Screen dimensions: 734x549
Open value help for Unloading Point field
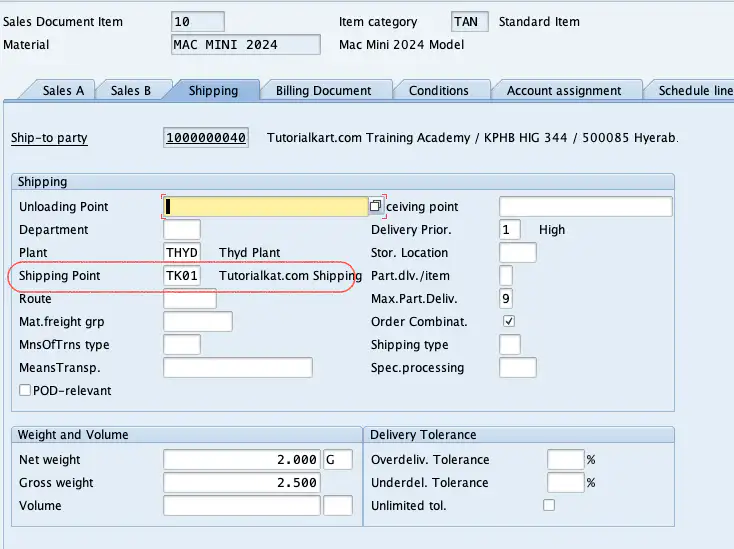pos(375,206)
